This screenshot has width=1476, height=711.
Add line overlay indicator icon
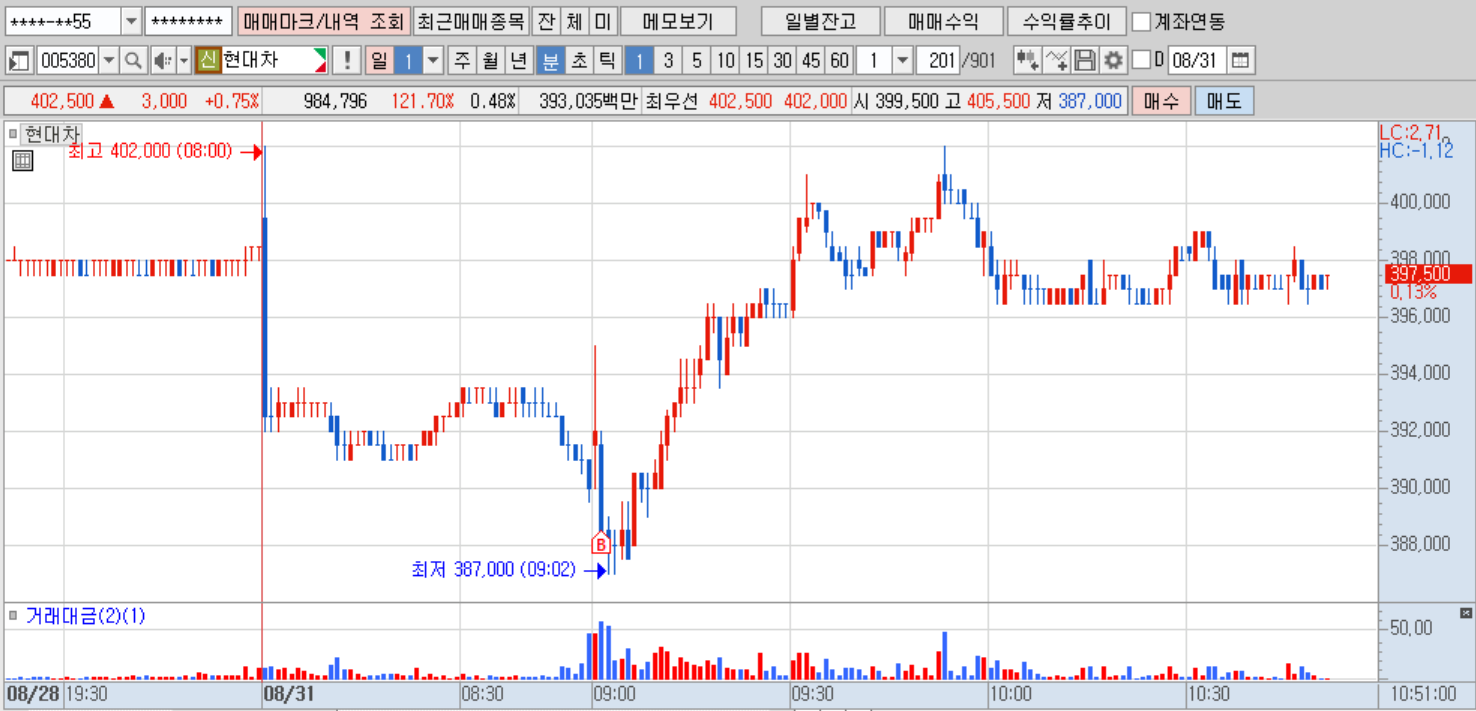1056,61
